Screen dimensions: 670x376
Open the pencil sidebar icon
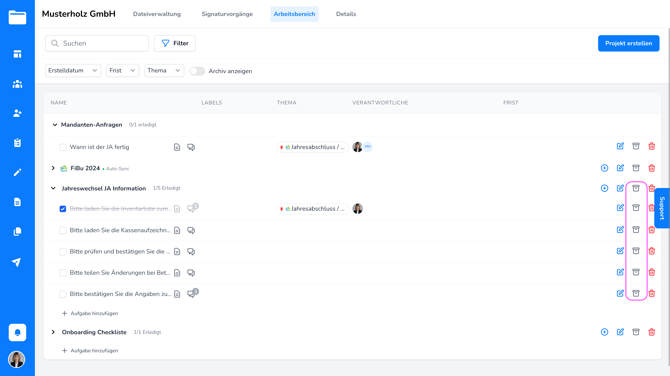click(x=17, y=172)
